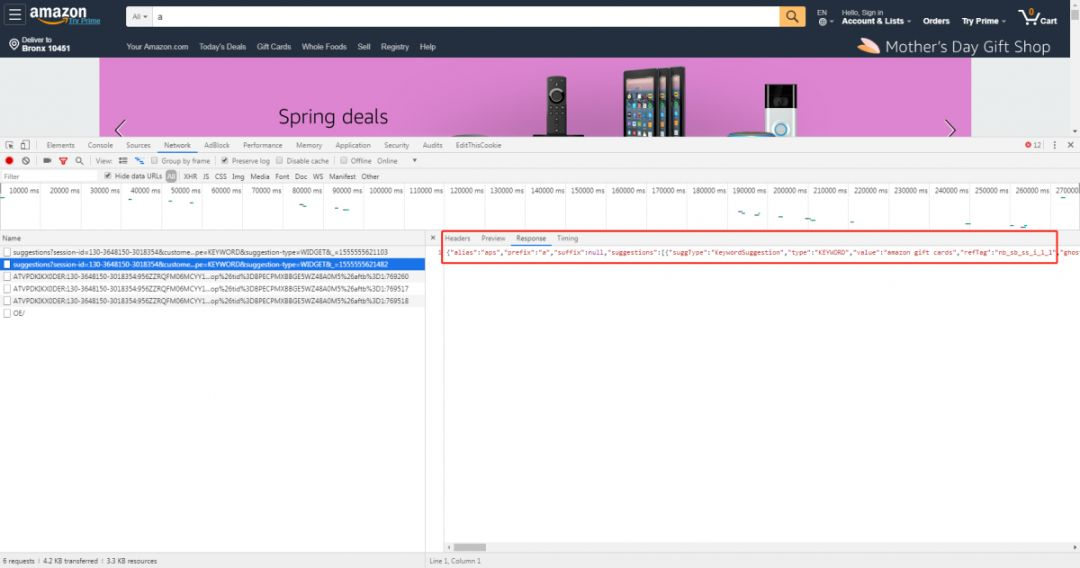The image size is (1080, 568).
Task: Toggle the device toolbar icon
Action: (x=25, y=145)
